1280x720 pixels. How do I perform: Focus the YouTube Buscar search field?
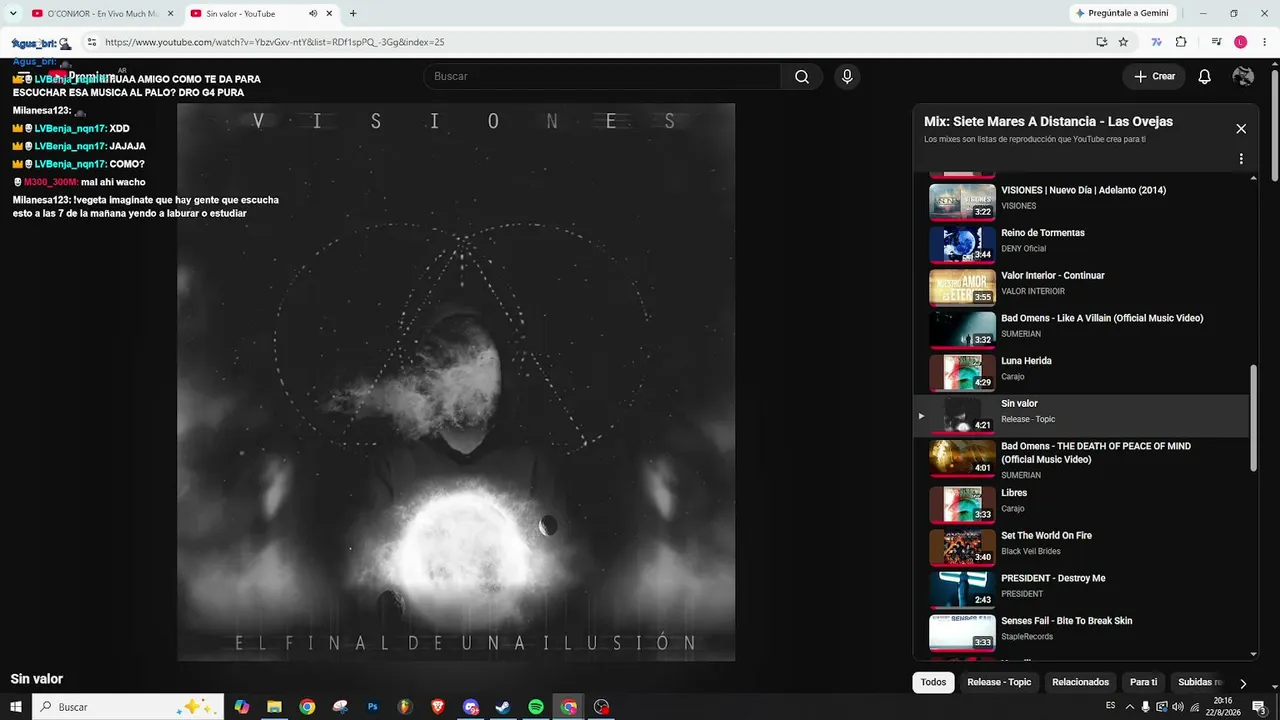pyautogui.click(x=602, y=77)
